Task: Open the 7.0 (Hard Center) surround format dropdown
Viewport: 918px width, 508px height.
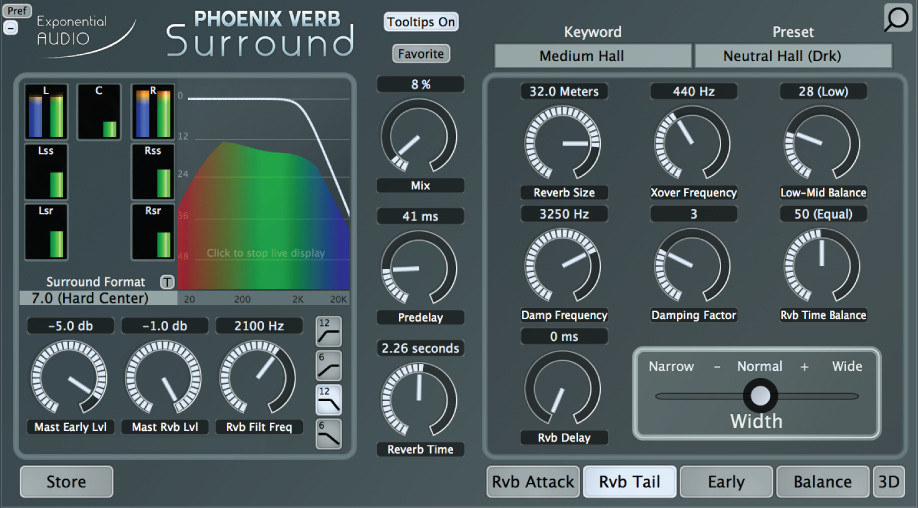Action: [98, 298]
